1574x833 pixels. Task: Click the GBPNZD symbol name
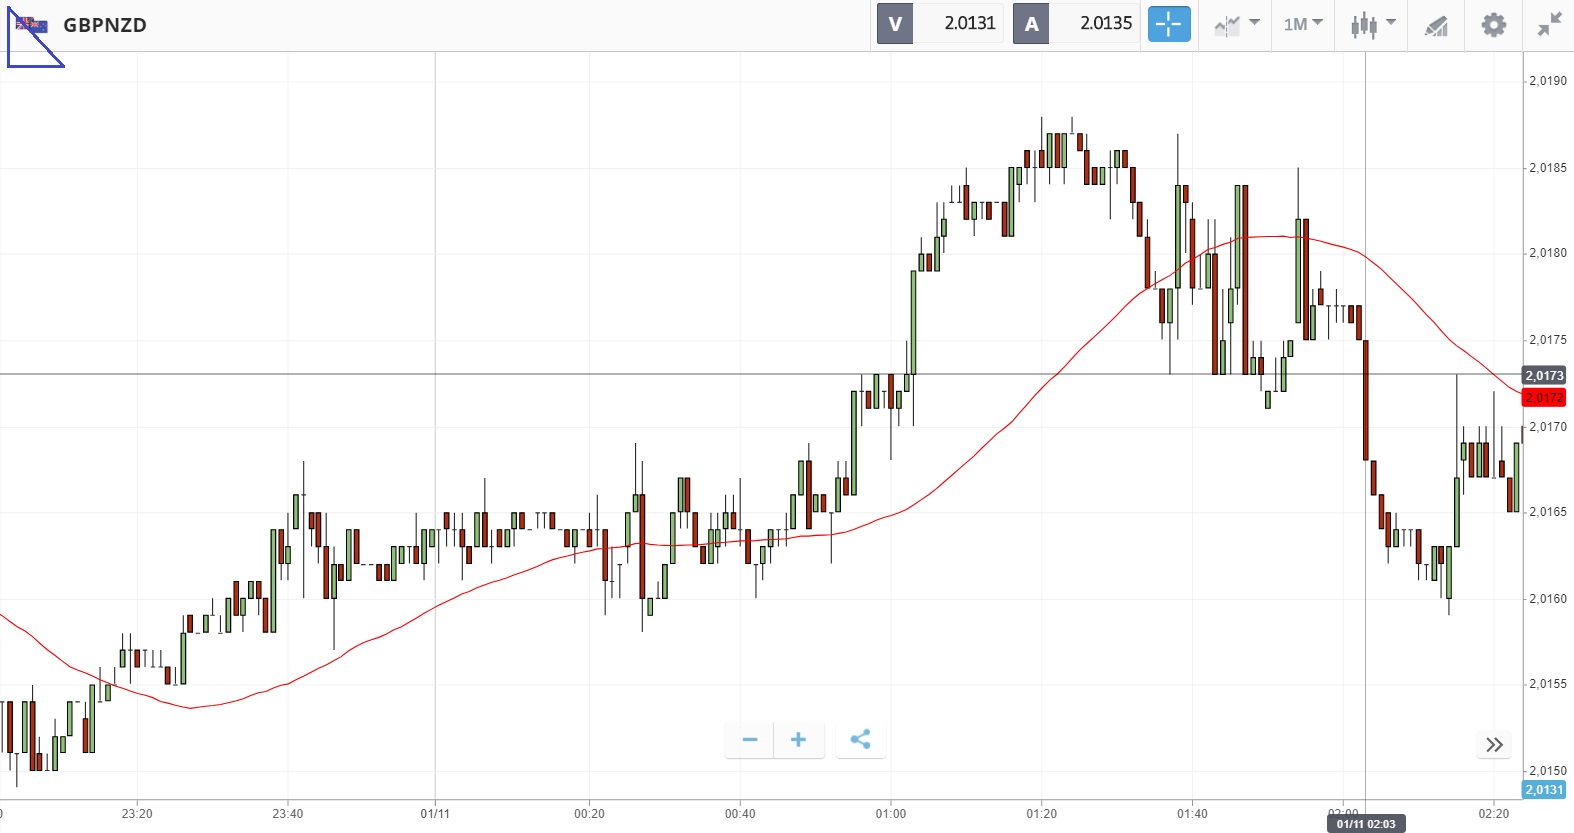[105, 25]
